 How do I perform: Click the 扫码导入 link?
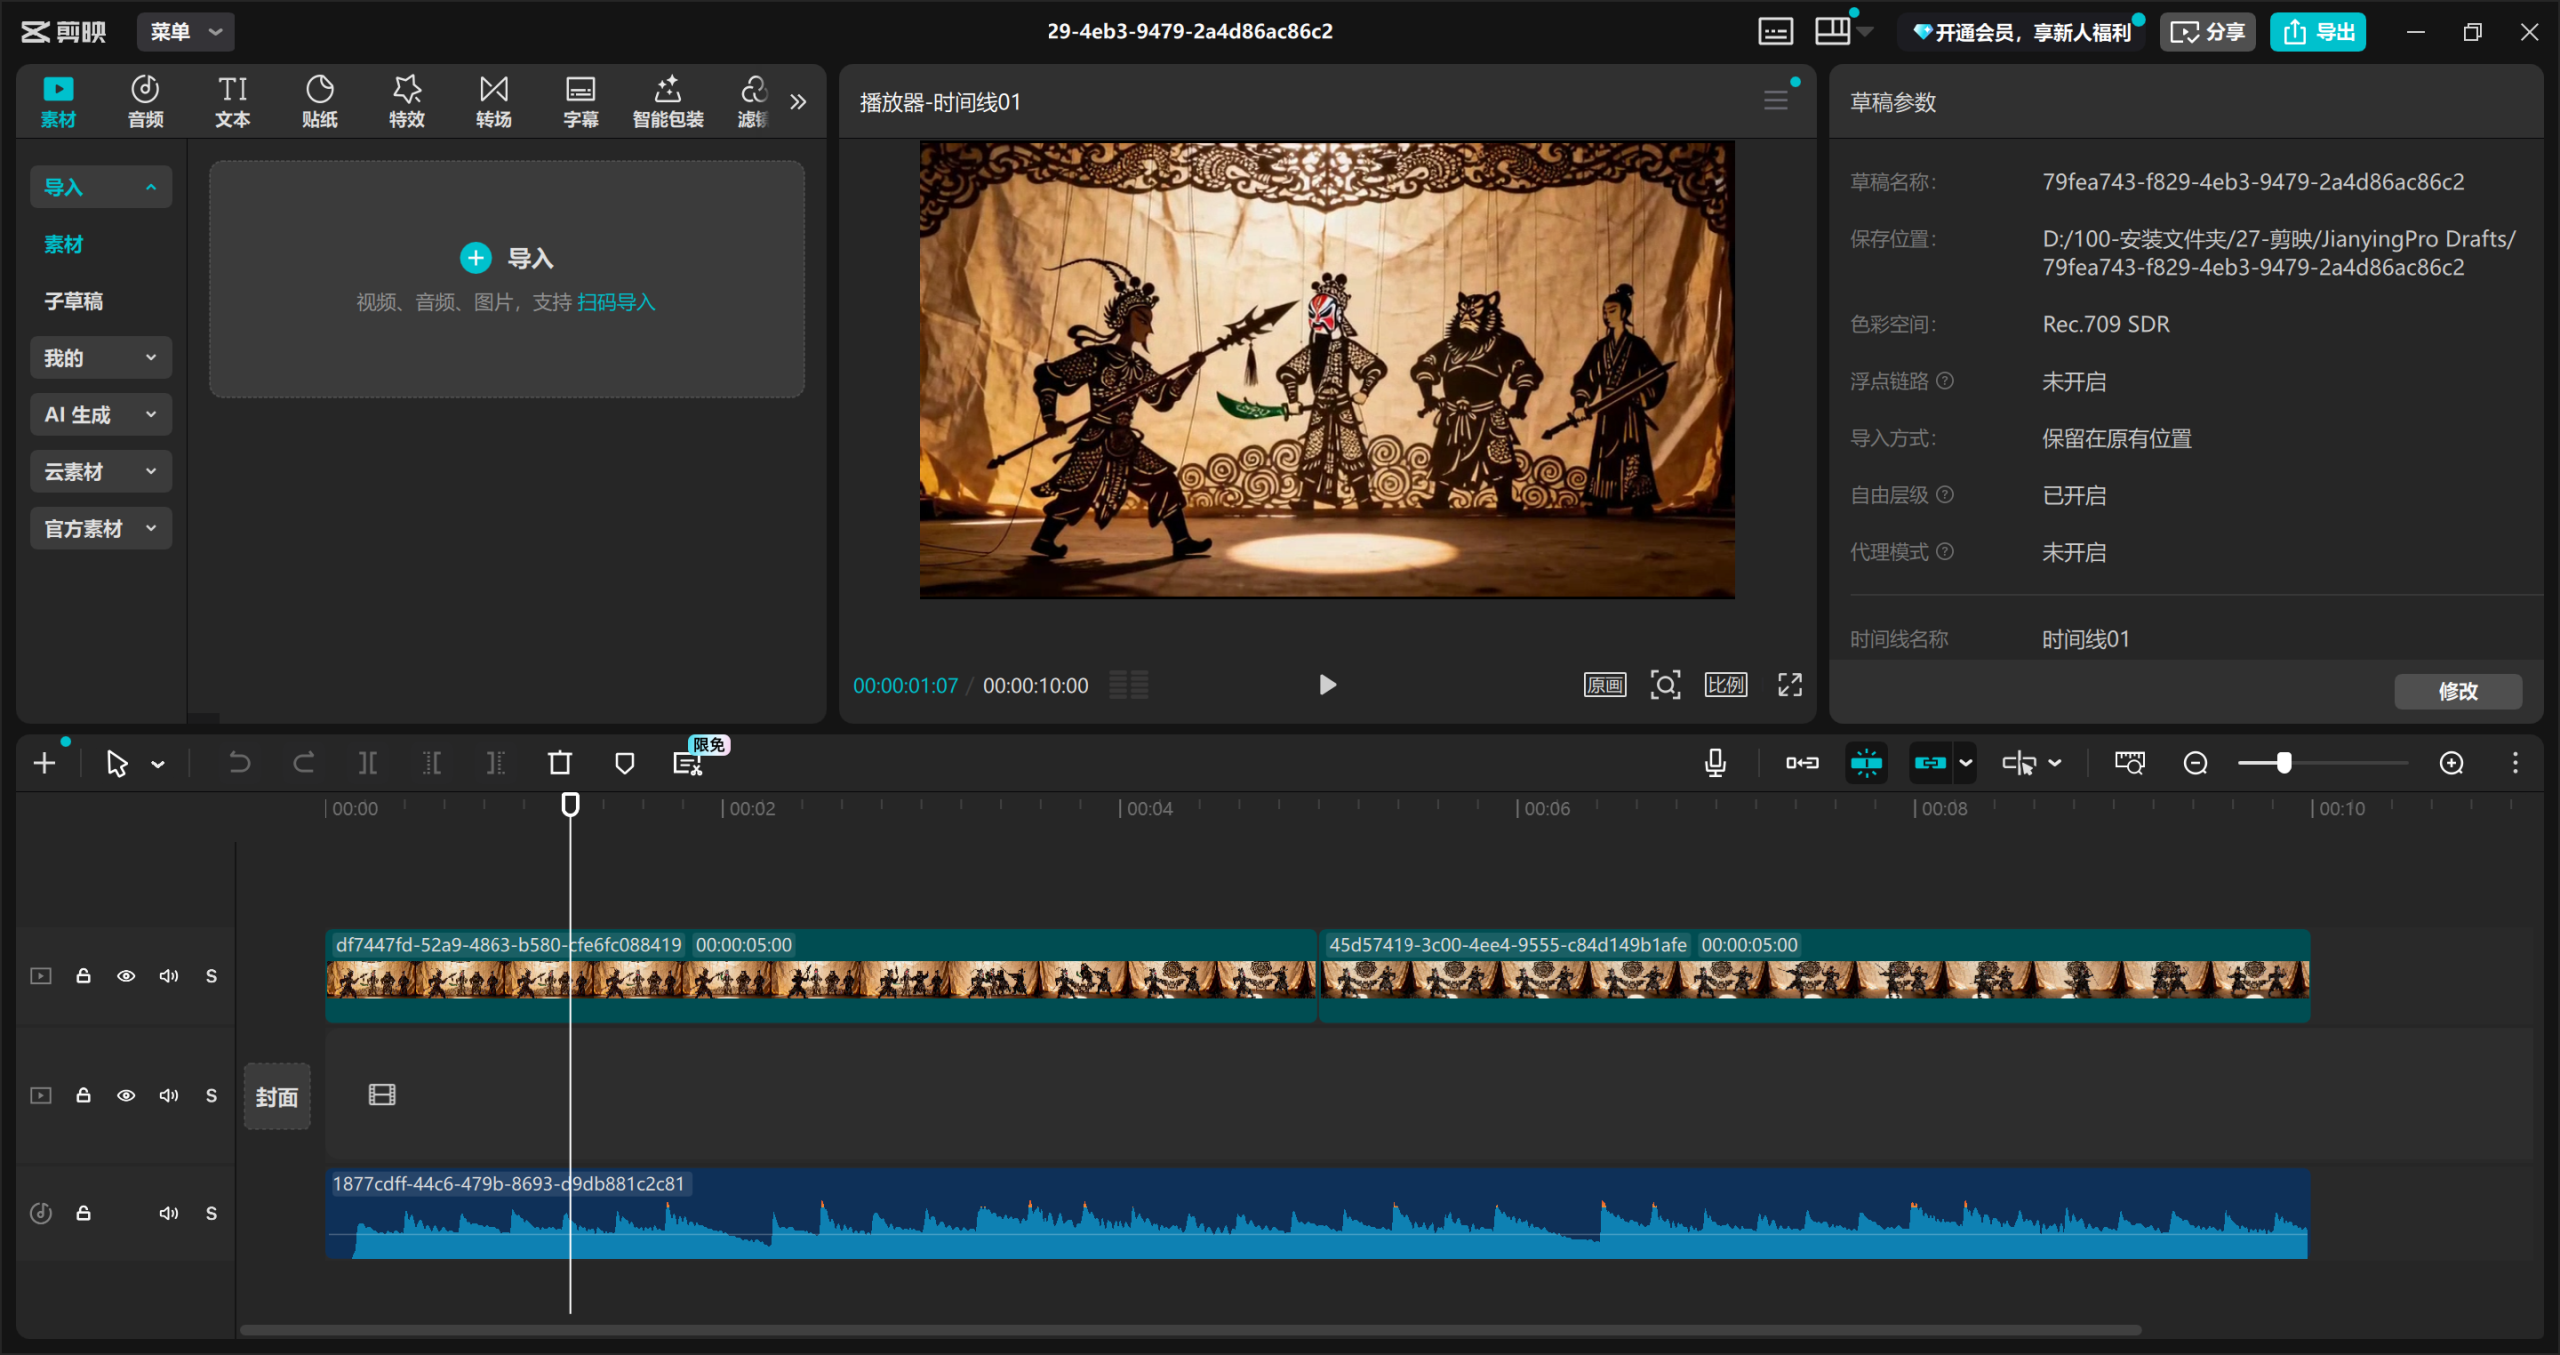click(615, 302)
